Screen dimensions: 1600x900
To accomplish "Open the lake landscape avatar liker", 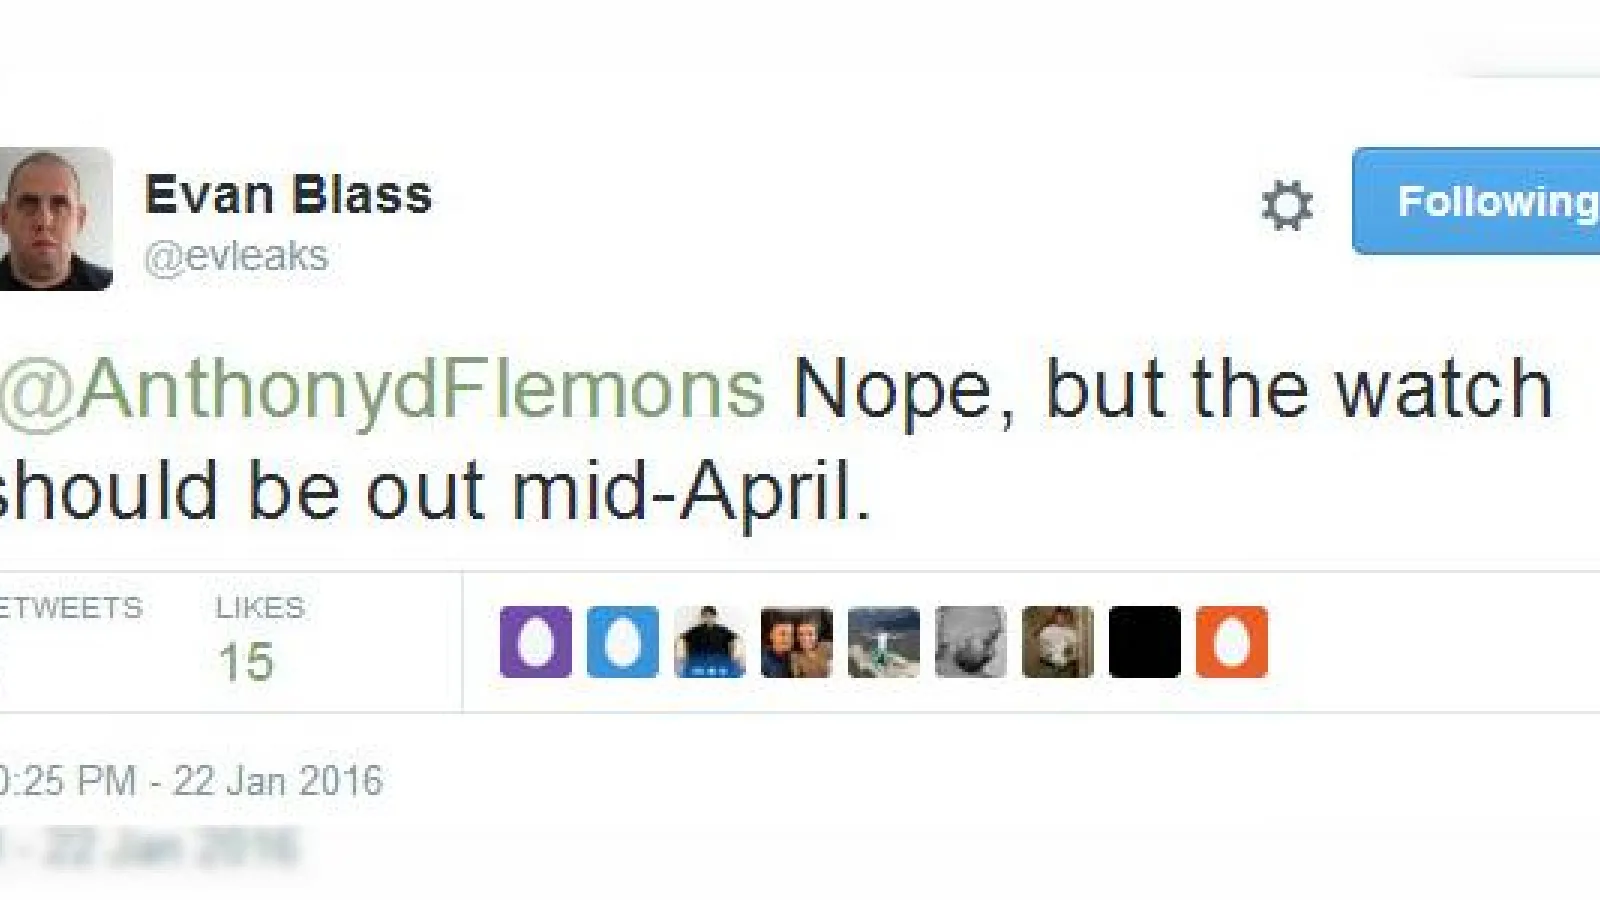I will coord(884,642).
